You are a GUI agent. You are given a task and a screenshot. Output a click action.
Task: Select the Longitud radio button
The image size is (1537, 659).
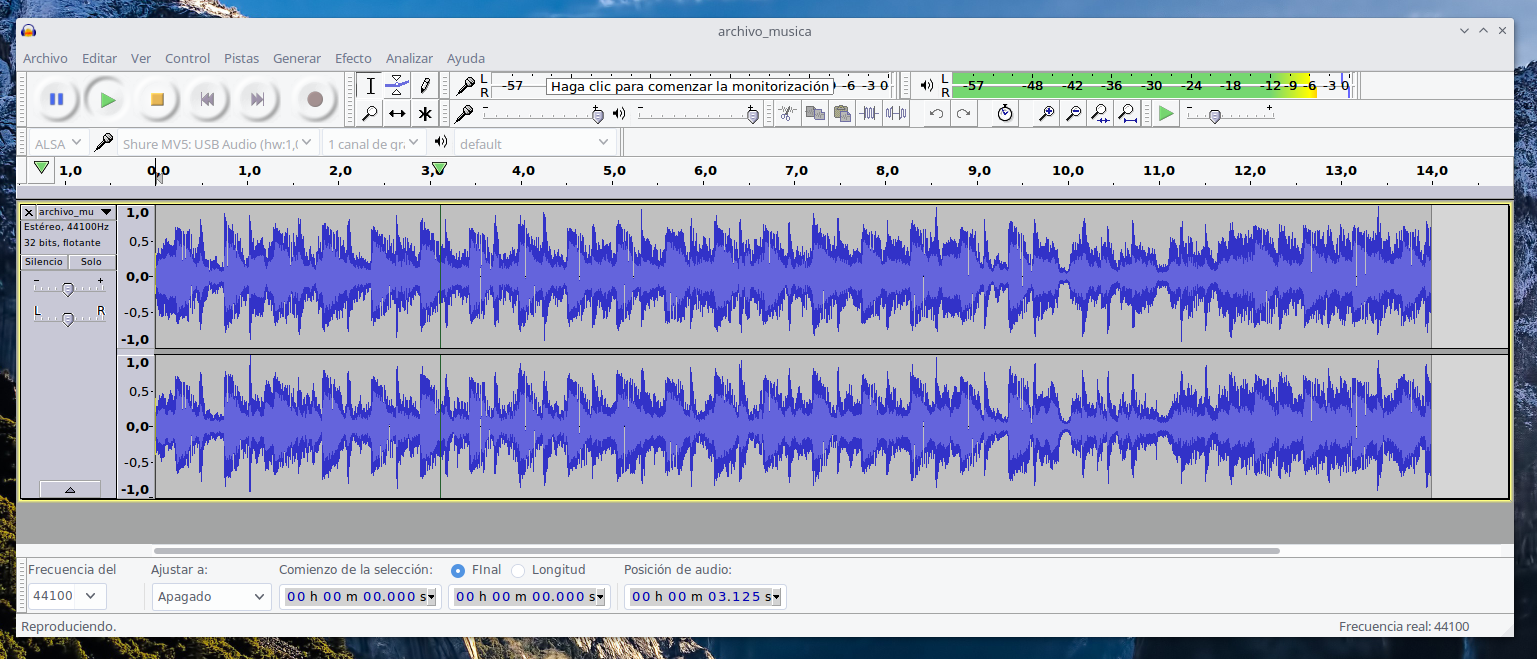tap(518, 570)
